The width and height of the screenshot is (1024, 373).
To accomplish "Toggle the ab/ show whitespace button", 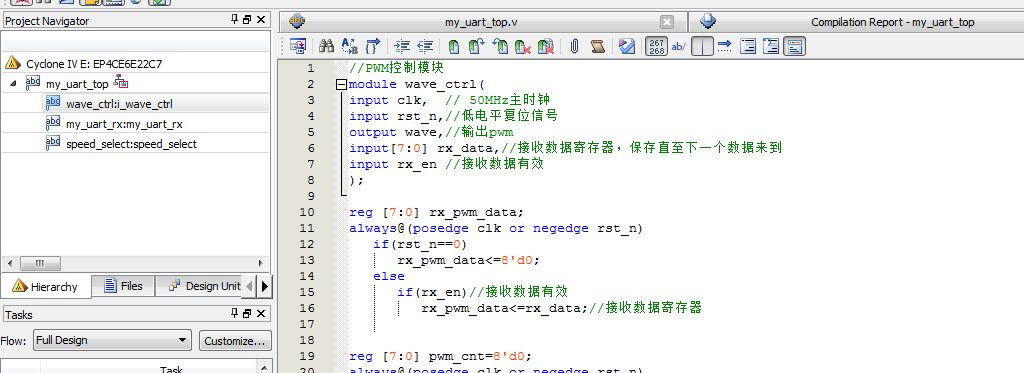I will tap(678, 46).
